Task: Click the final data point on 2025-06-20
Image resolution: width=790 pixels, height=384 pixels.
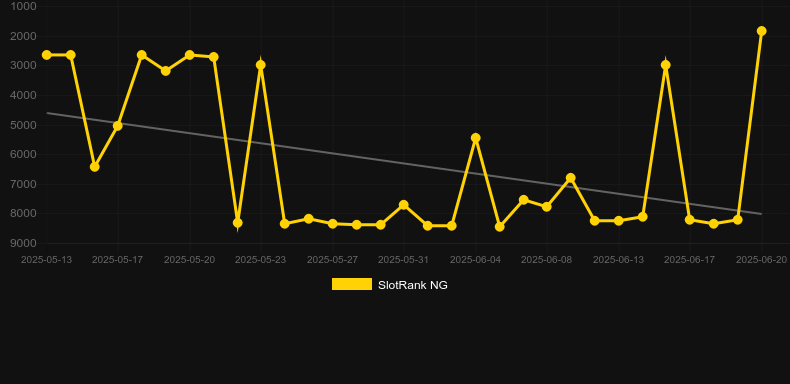Action: tap(761, 31)
